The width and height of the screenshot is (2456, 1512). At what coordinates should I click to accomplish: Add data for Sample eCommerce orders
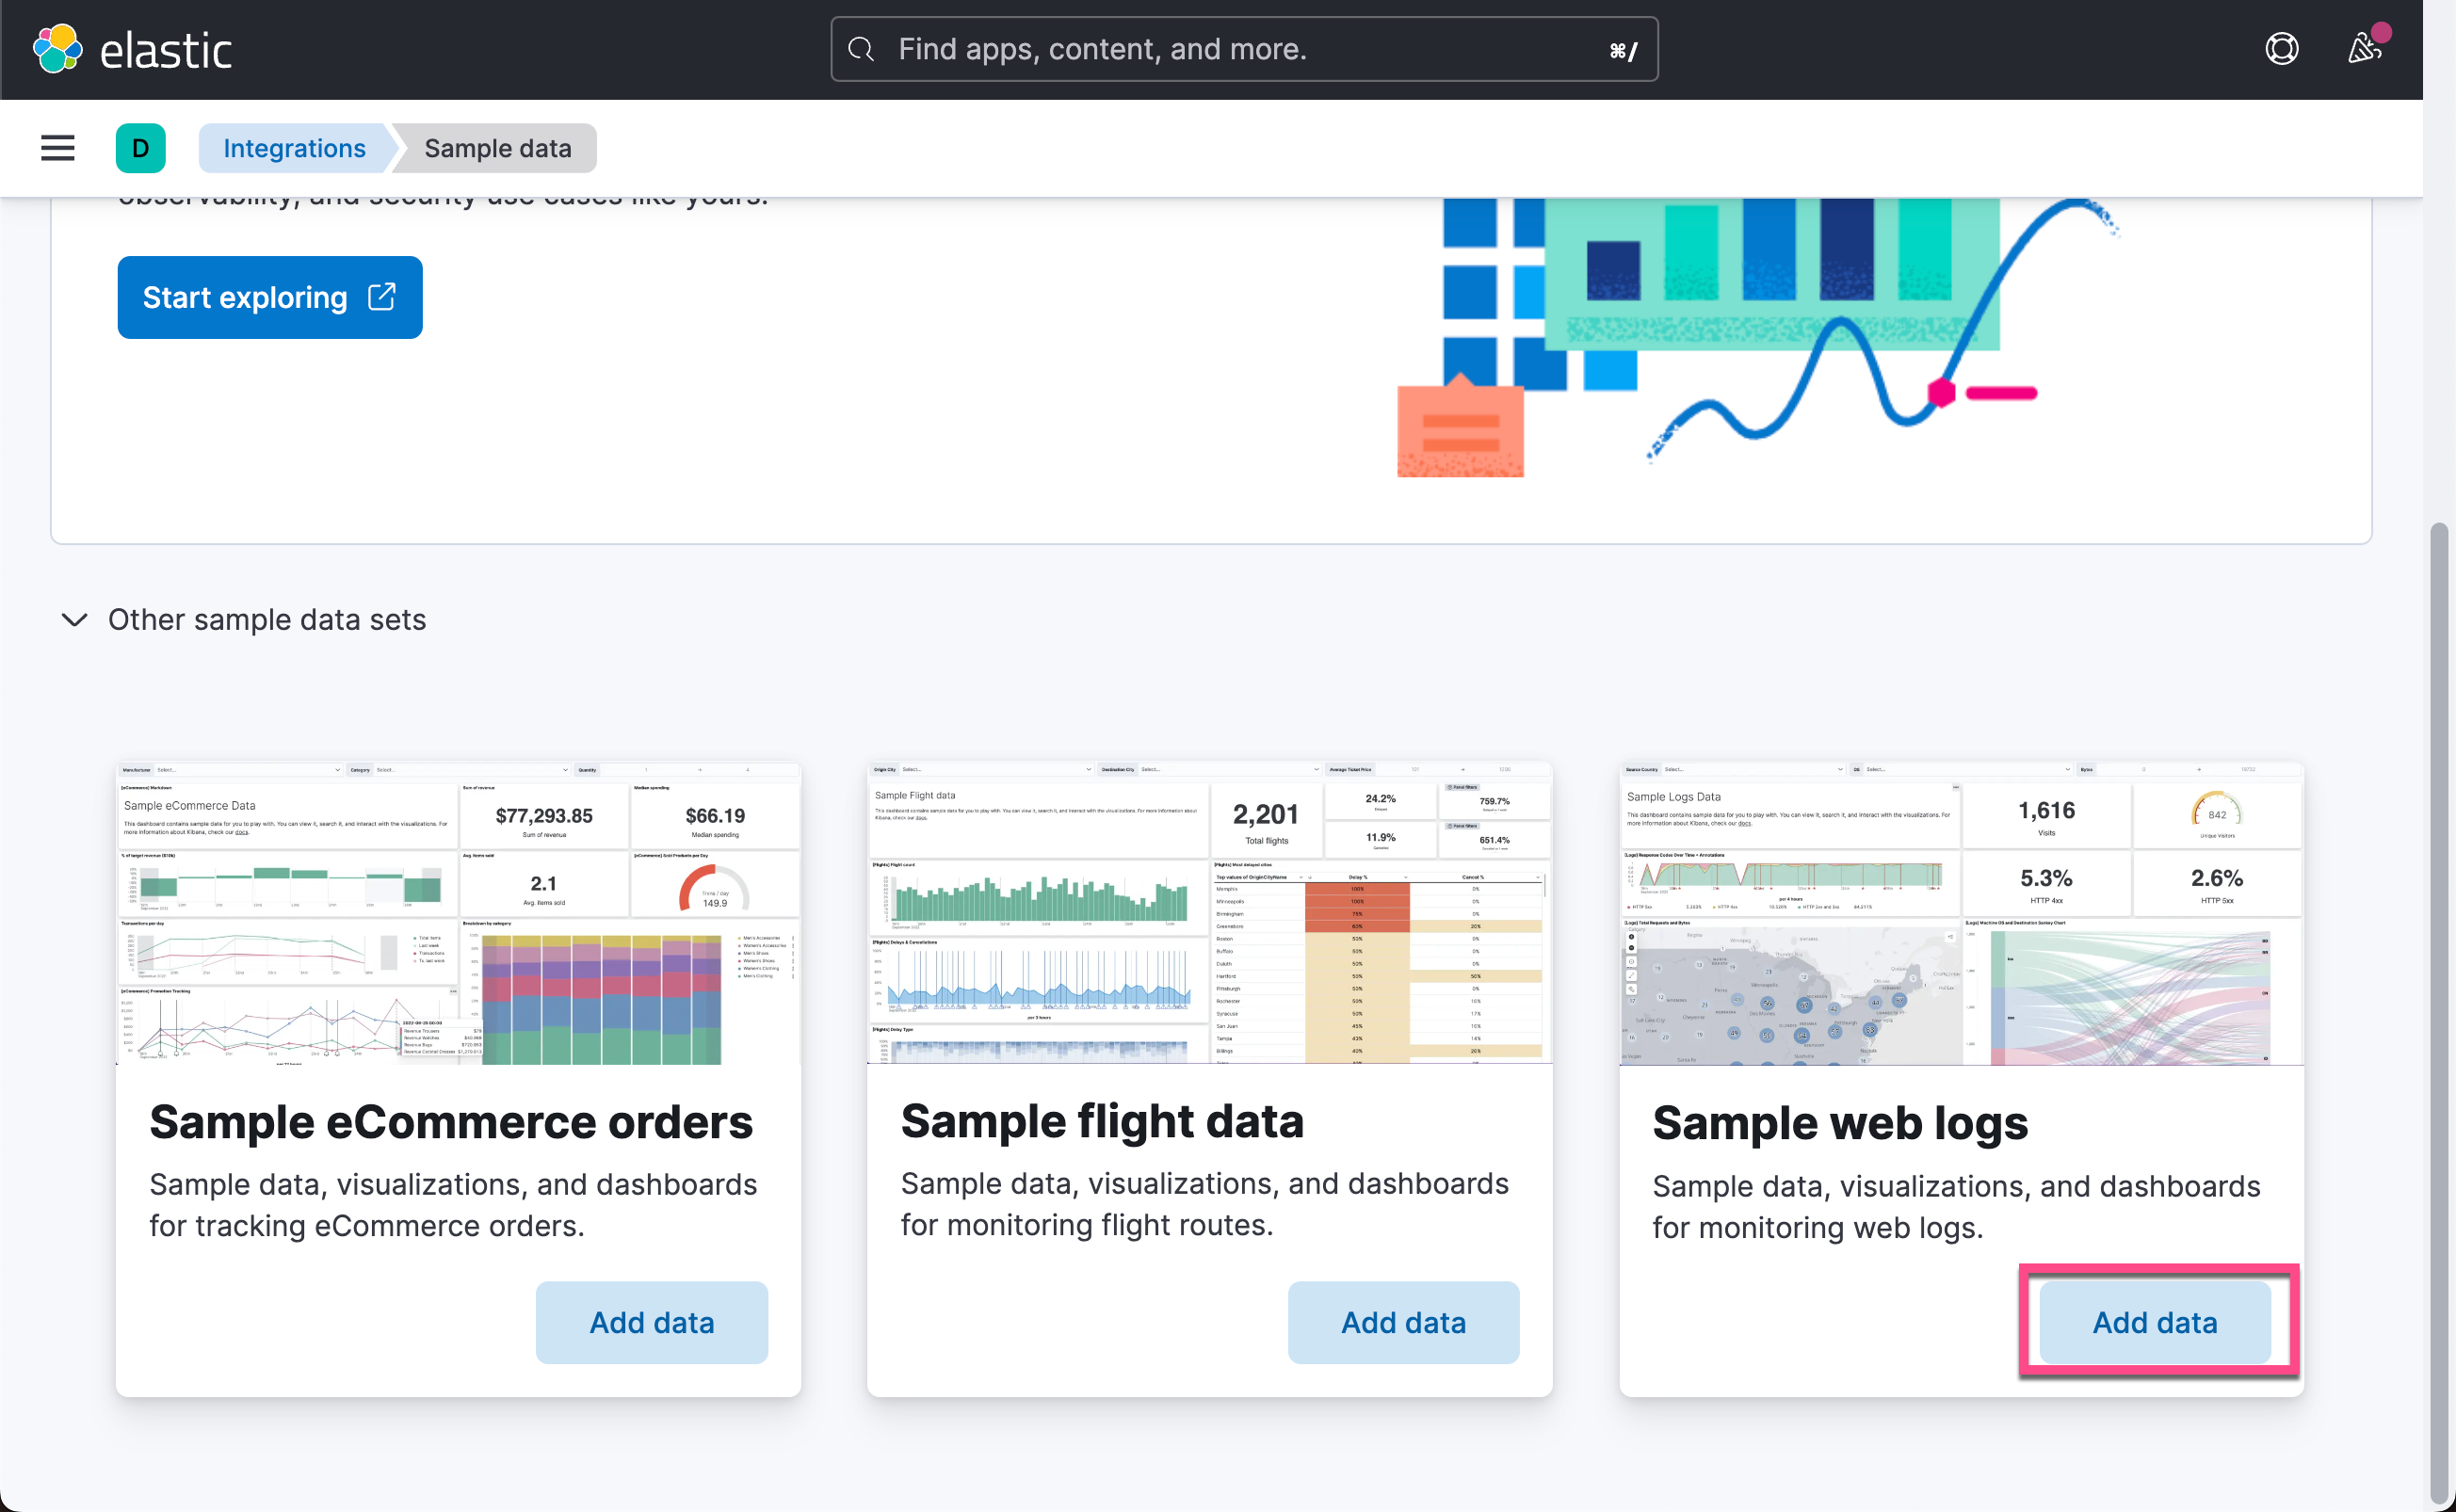pos(651,1322)
